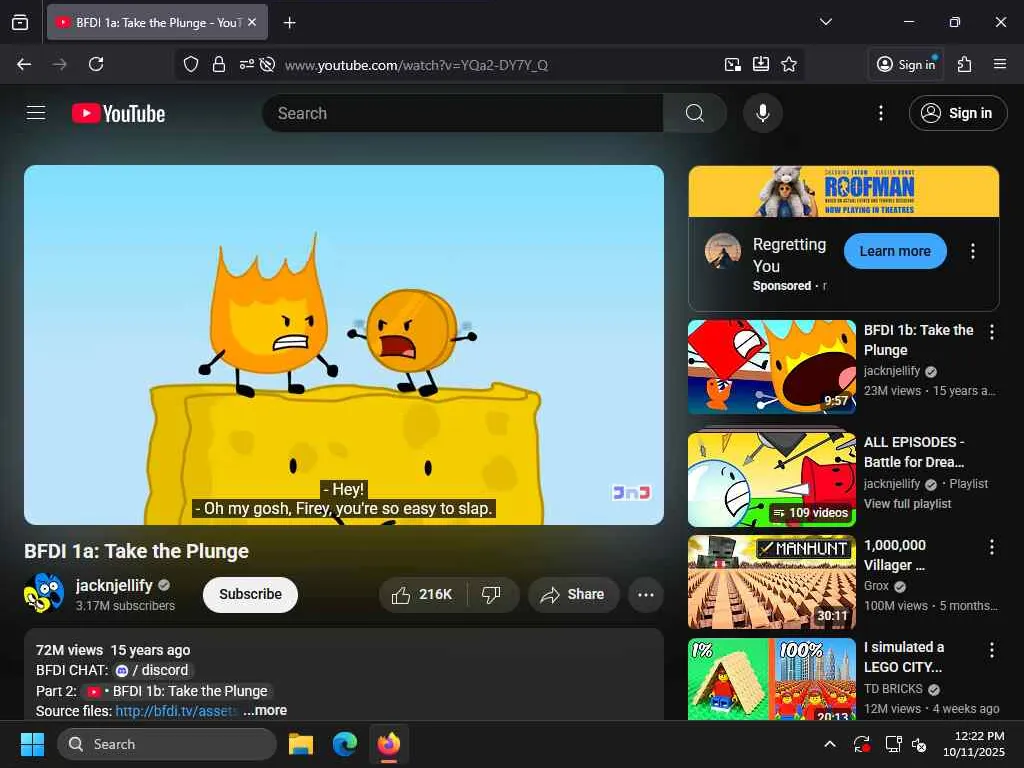The width and height of the screenshot is (1024, 768).
Task: Open jacknjellify channel name link
Action: 114,585
